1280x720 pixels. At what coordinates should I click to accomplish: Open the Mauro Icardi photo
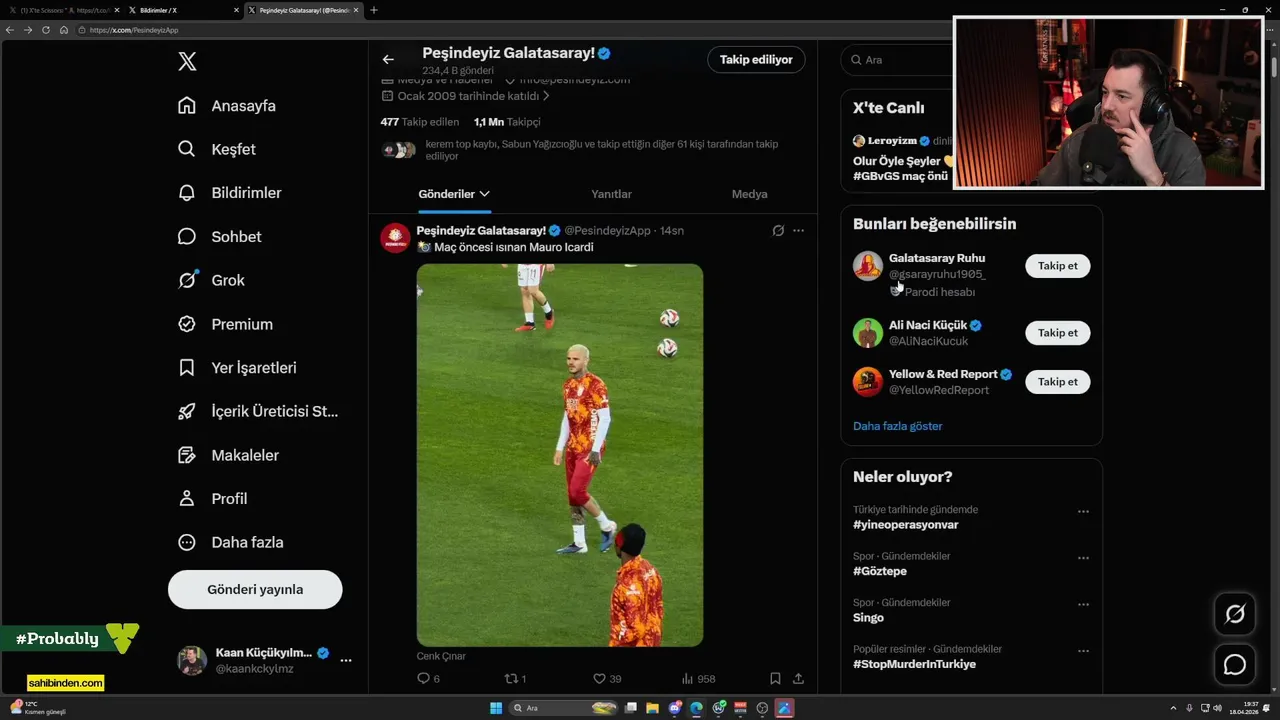point(560,455)
